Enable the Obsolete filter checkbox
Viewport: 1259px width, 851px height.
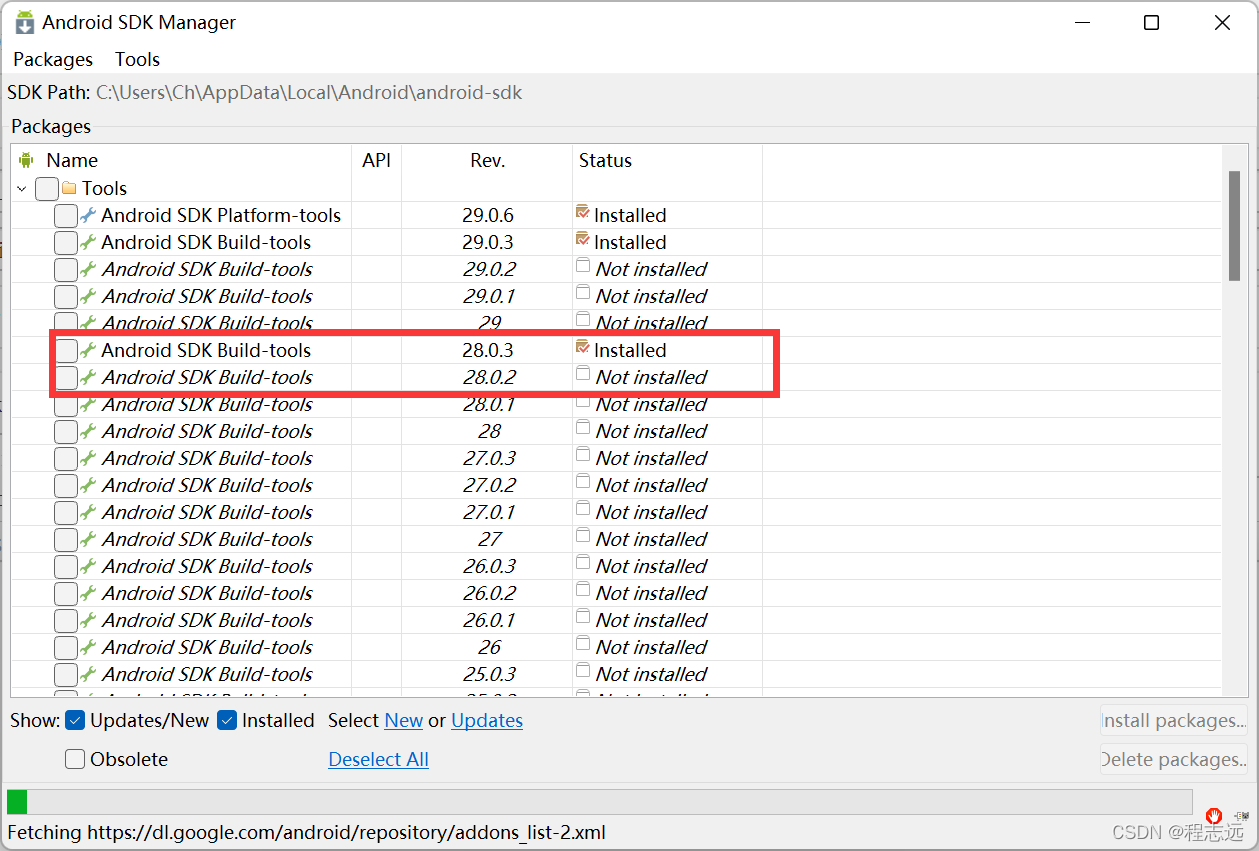pos(75,759)
